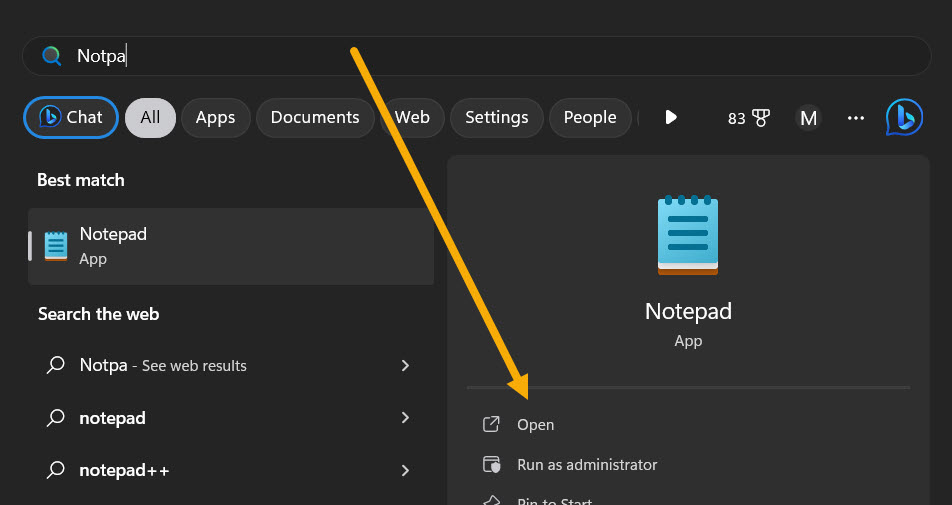Switch to the Web filter tab
952x505 pixels.
click(x=412, y=117)
